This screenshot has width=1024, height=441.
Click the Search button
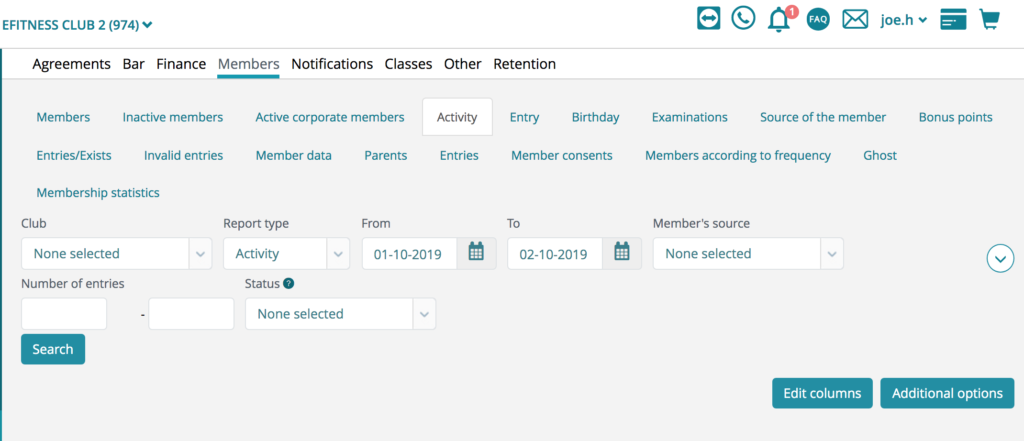[x=53, y=349]
